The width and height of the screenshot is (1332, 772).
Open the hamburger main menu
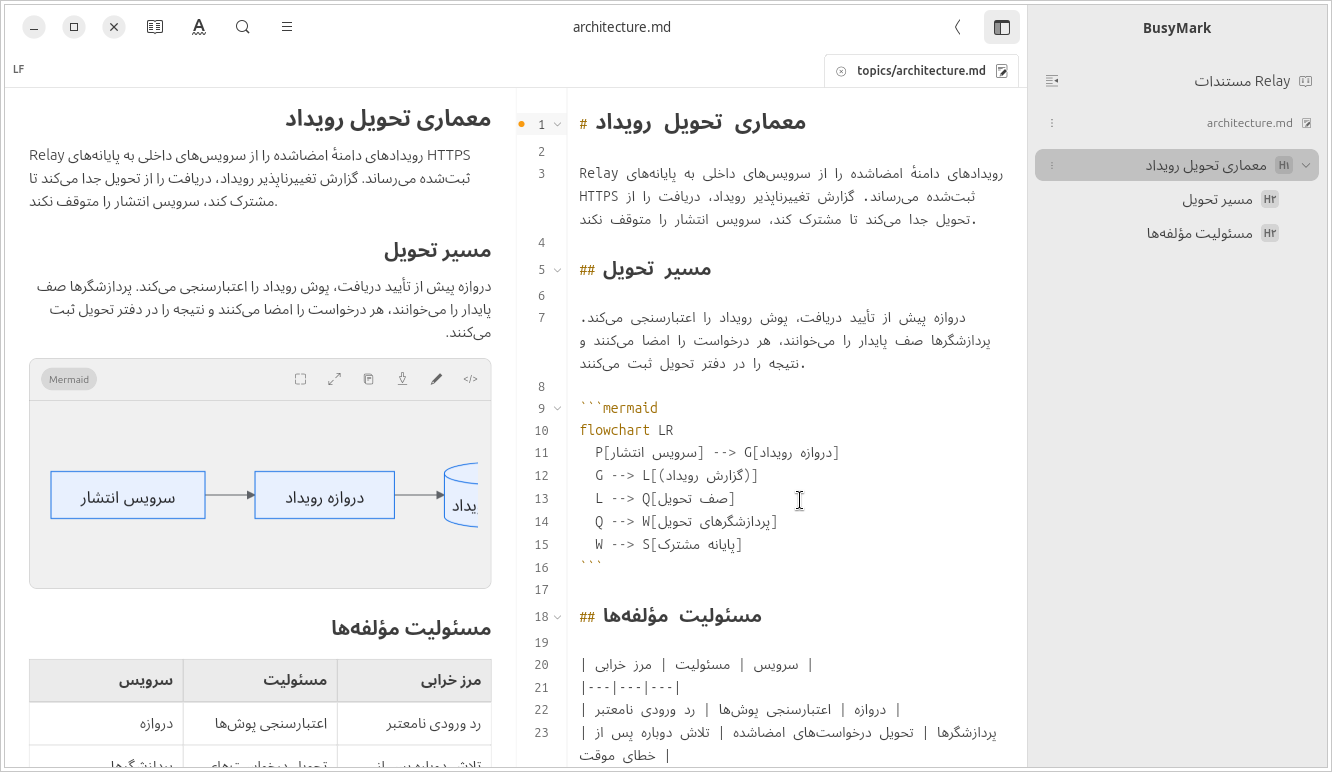point(287,27)
